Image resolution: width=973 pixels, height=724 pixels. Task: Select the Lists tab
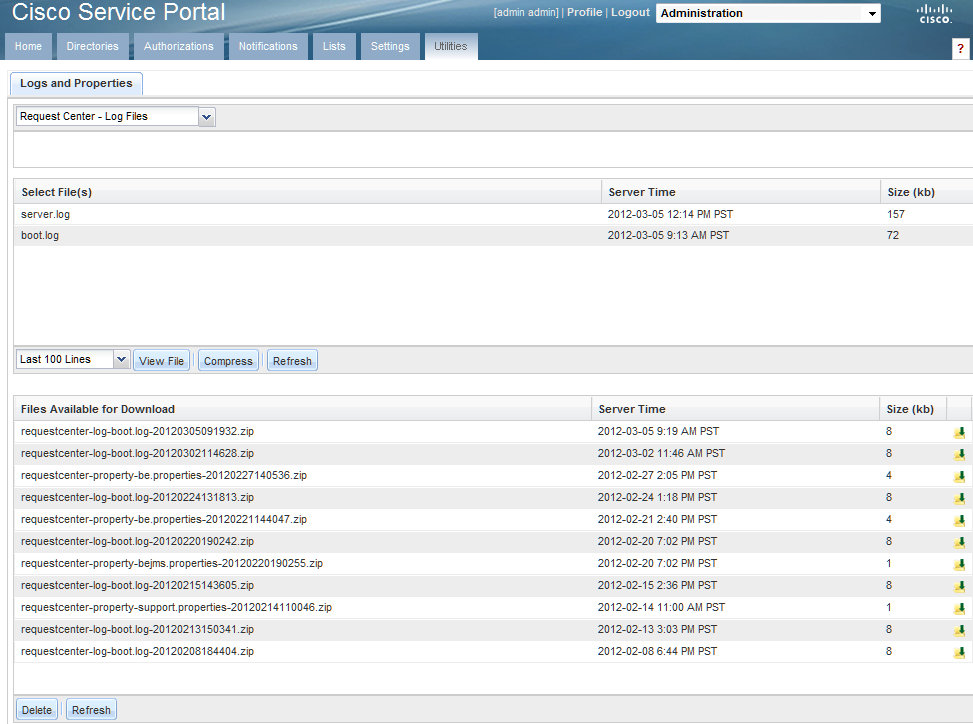(334, 47)
